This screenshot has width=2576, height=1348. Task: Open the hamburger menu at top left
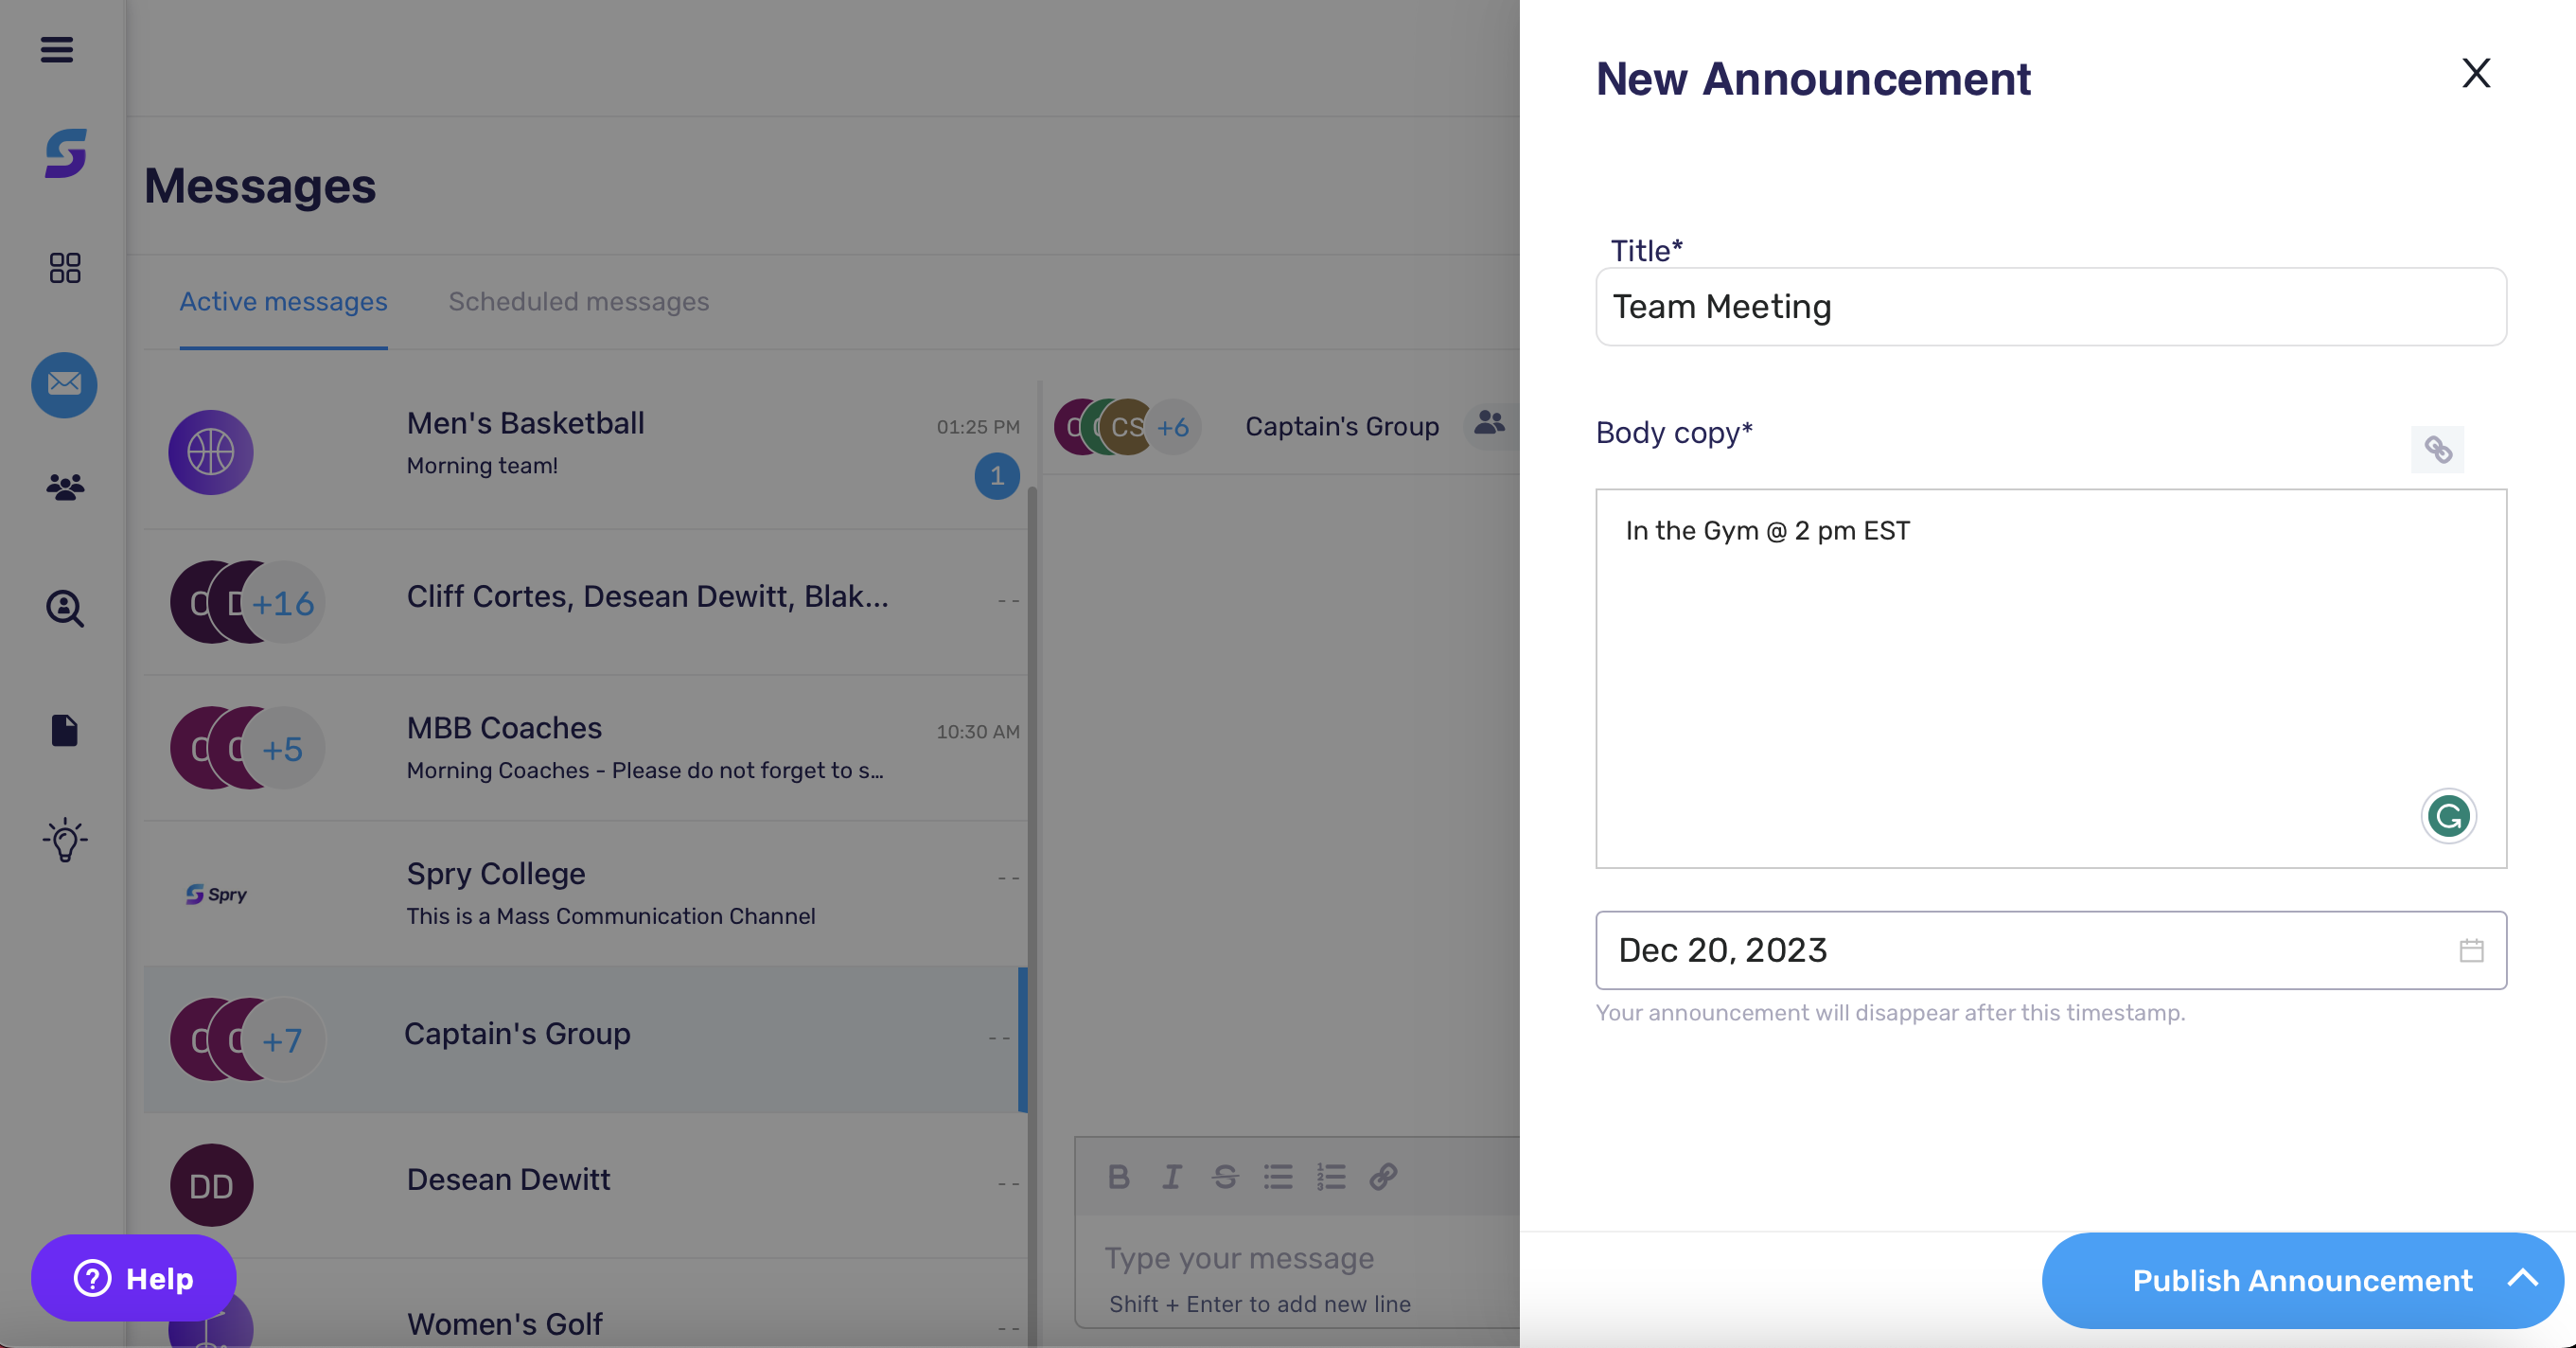[x=57, y=48]
